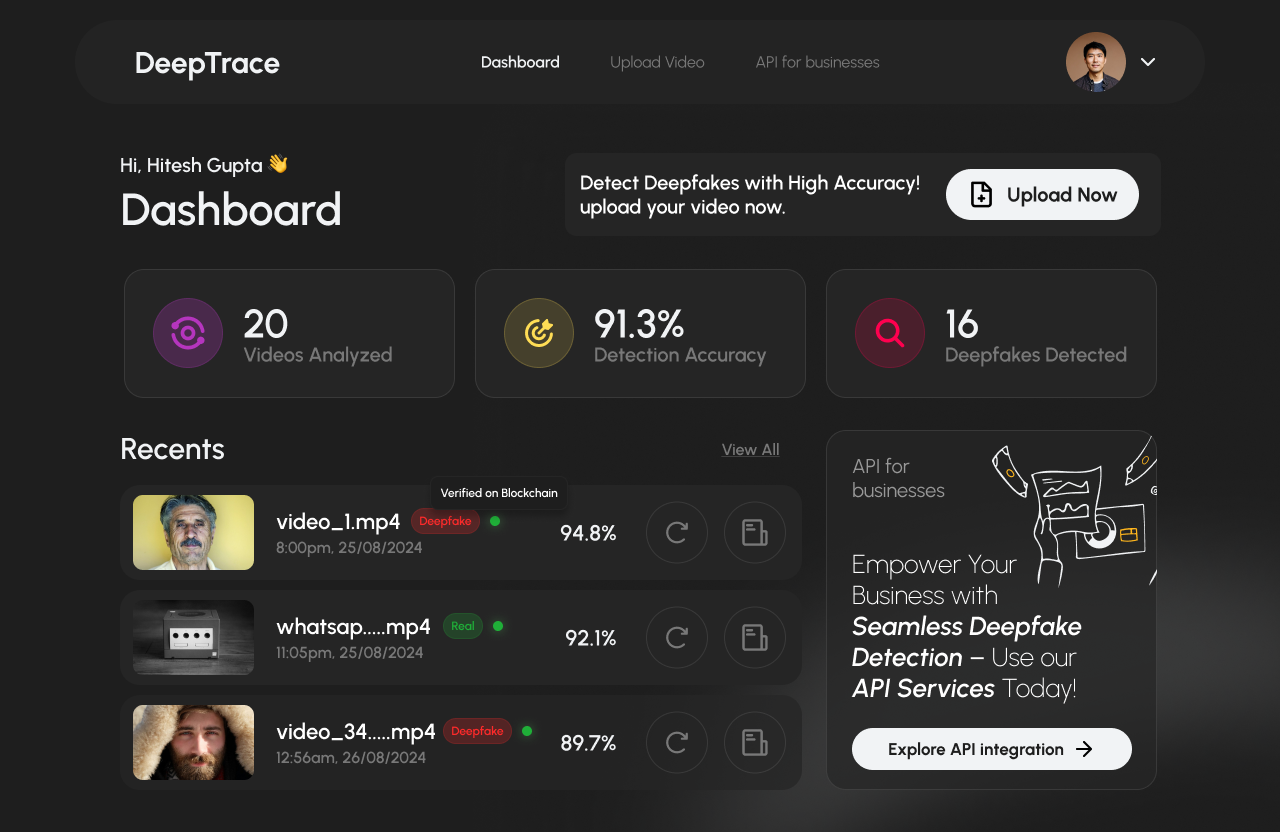Click the red Deepfakes Detected magnifier icon
The image size is (1280, 832).
click(x=890, y=333)
